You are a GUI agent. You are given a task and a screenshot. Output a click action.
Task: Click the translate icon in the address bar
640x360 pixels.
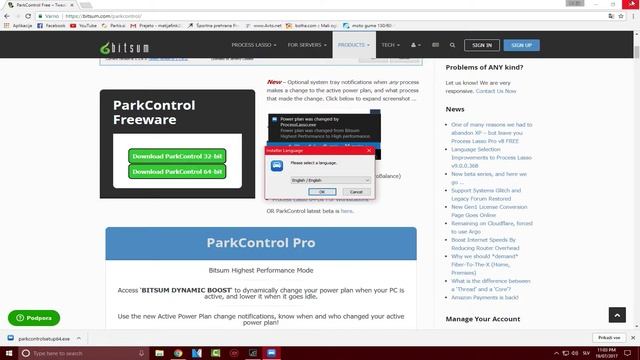coord(611,16)
